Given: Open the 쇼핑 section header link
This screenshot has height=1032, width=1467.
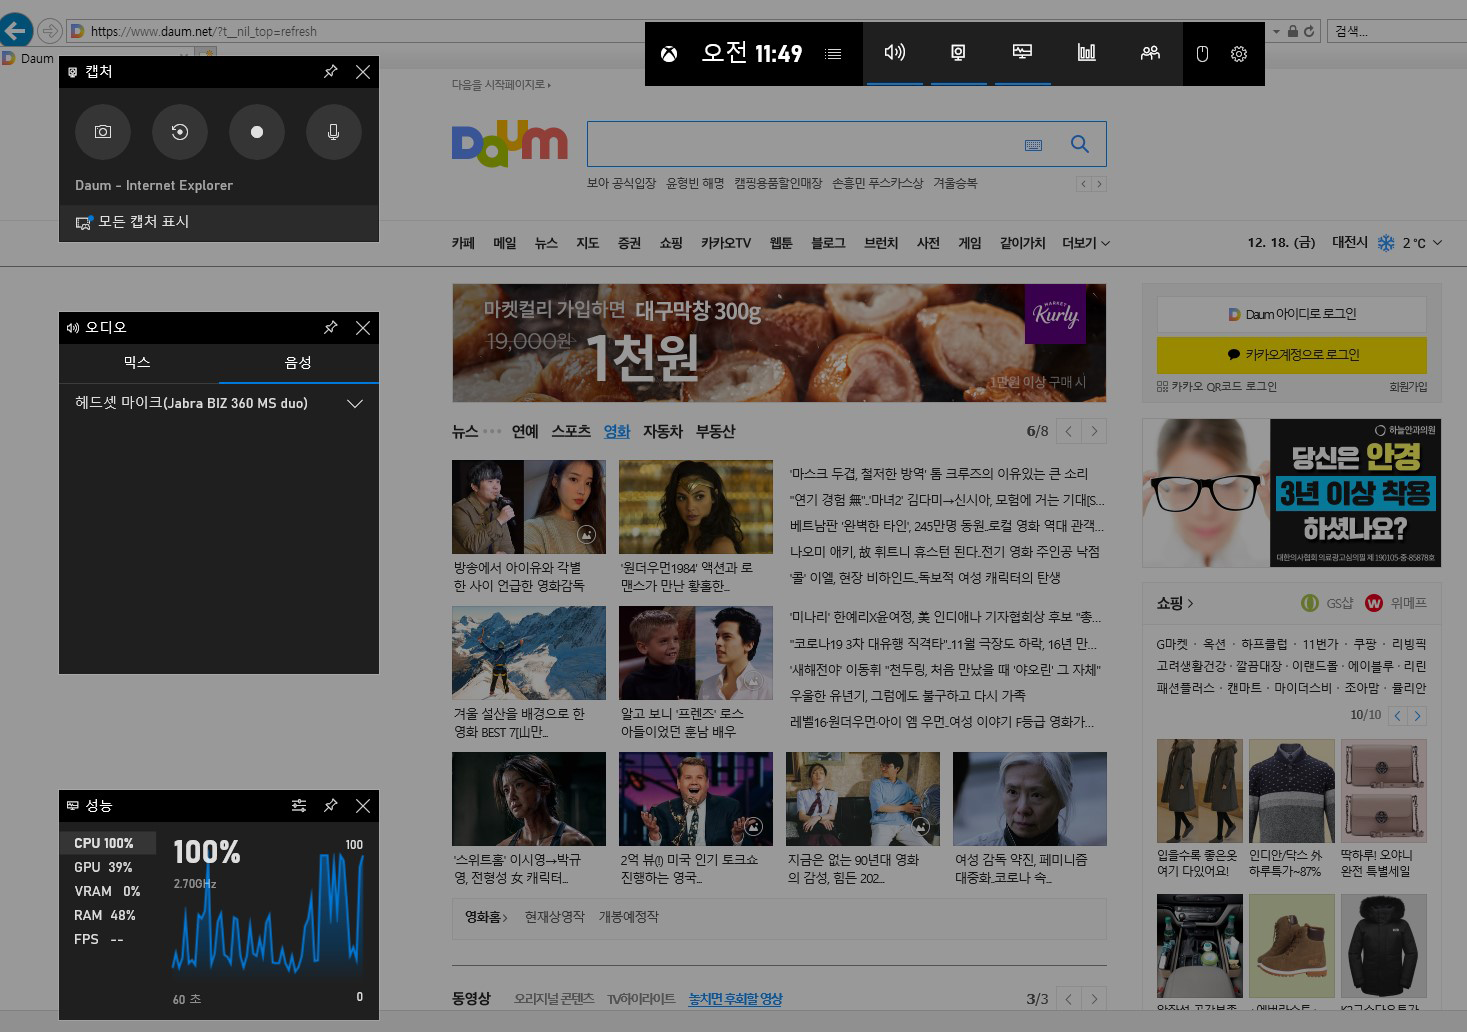Looking at the screenshot, I should coord(1175,603).
